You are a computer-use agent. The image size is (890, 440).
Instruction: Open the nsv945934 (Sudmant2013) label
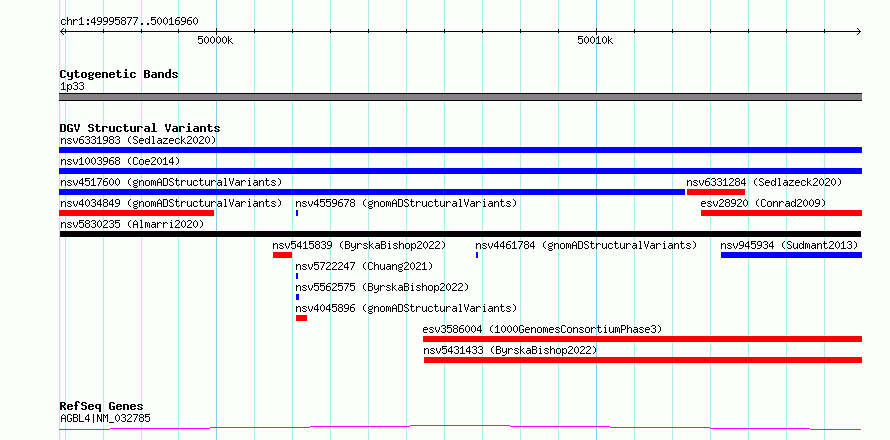click(789, 245)
